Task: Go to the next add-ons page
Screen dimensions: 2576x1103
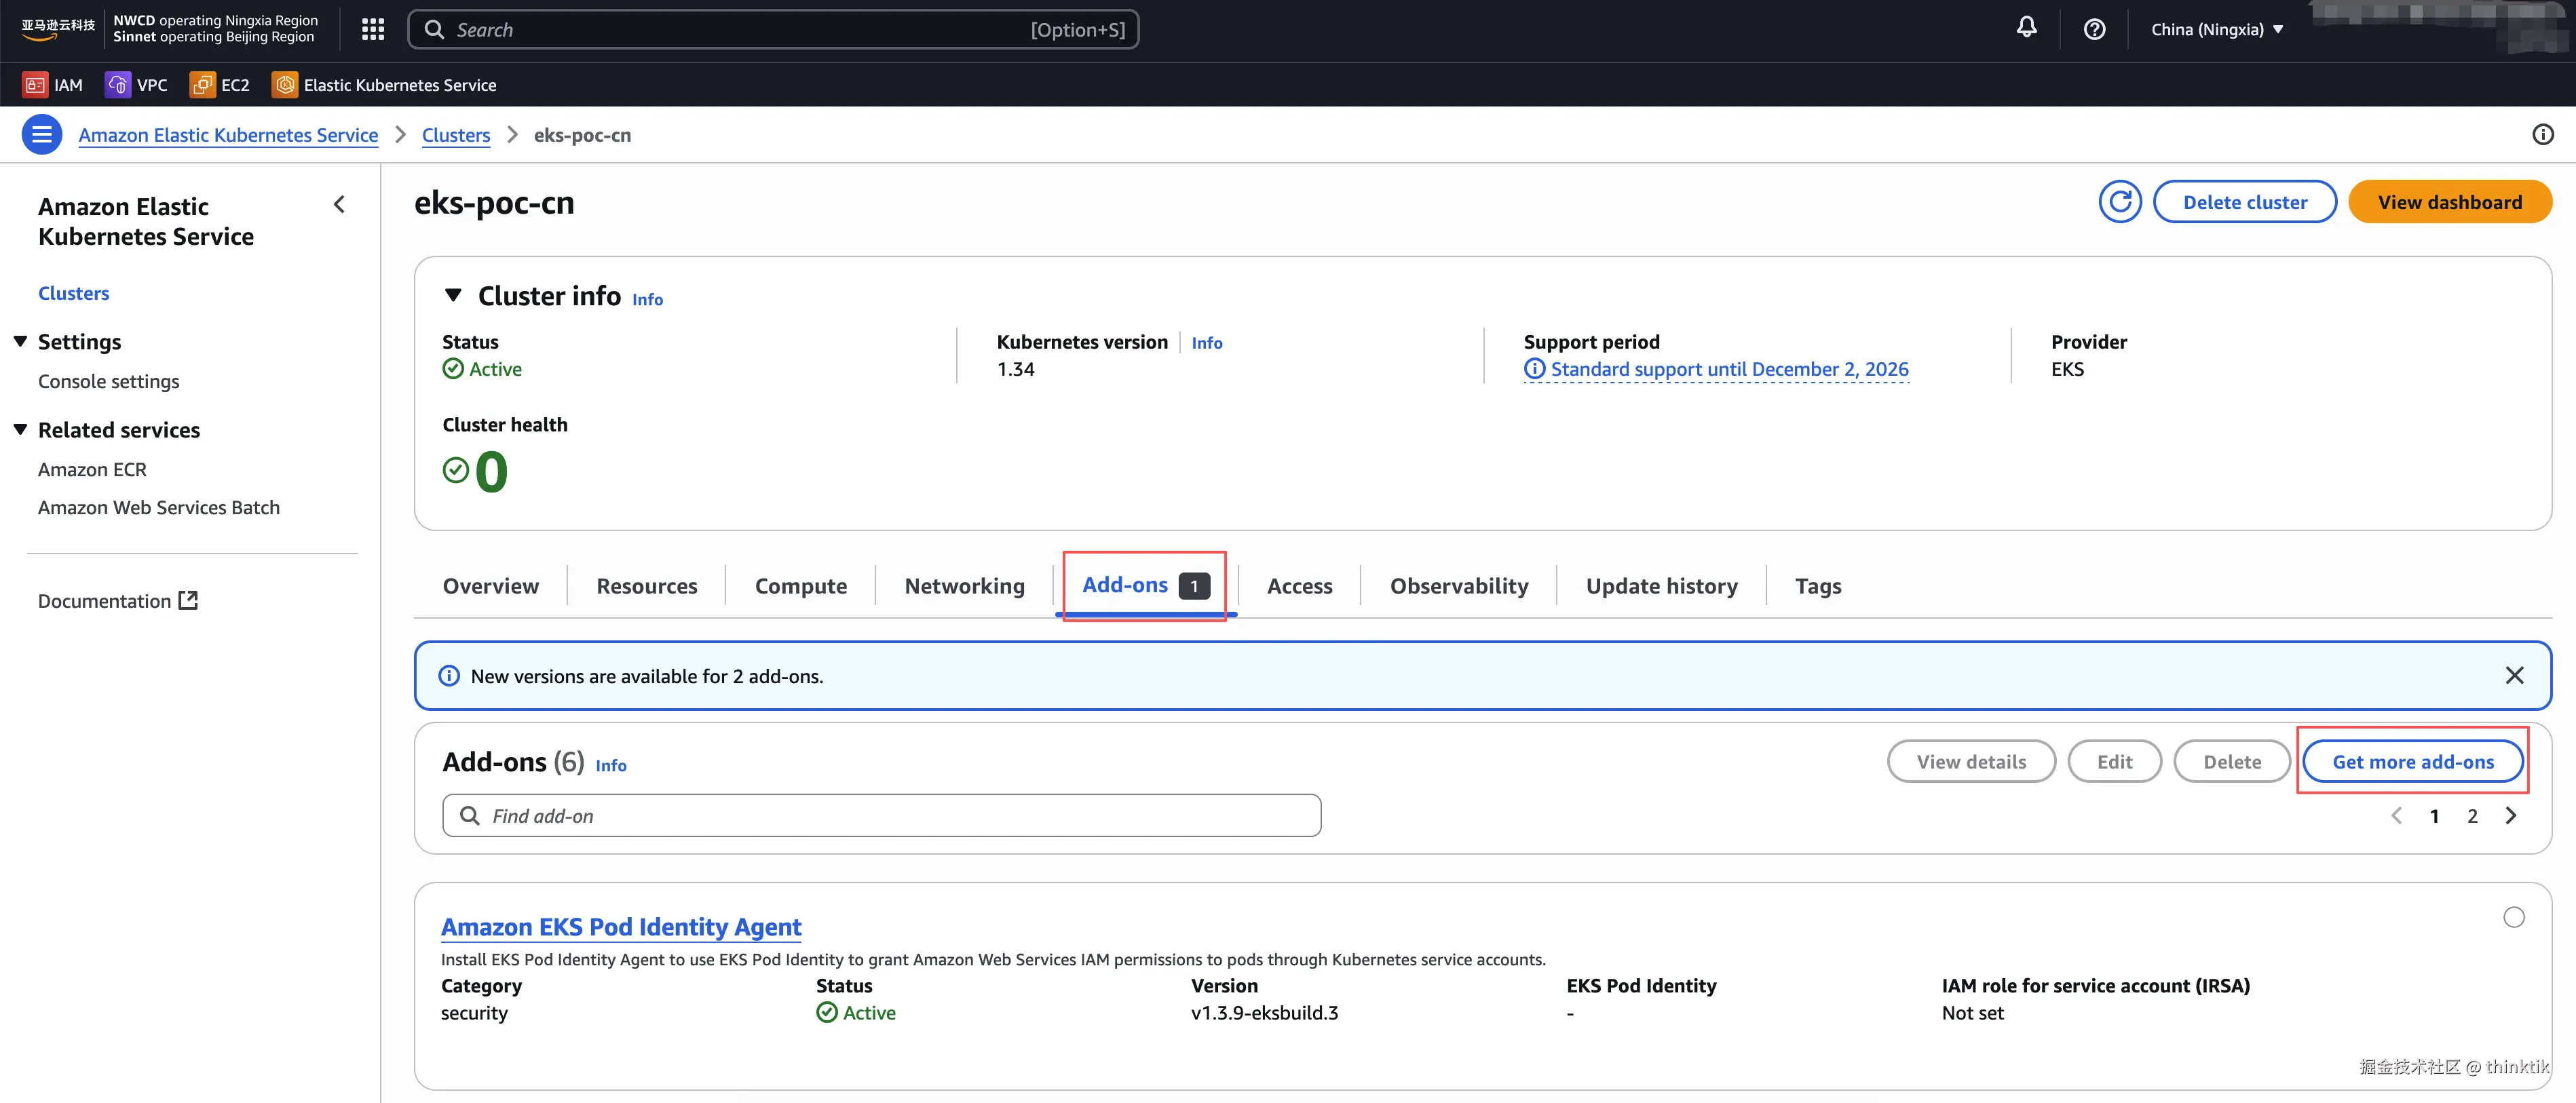Action: [x=2510, y=816]
